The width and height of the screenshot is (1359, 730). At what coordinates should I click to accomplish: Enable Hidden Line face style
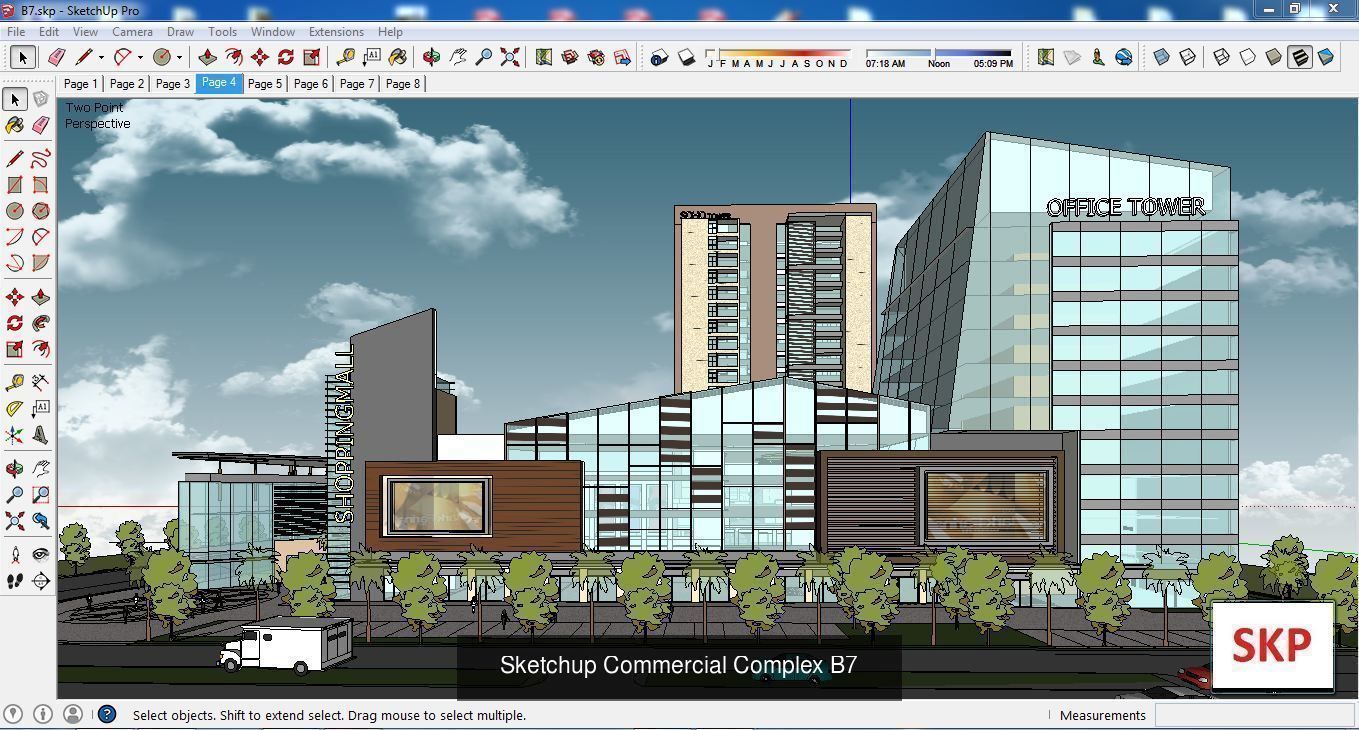1247,57
